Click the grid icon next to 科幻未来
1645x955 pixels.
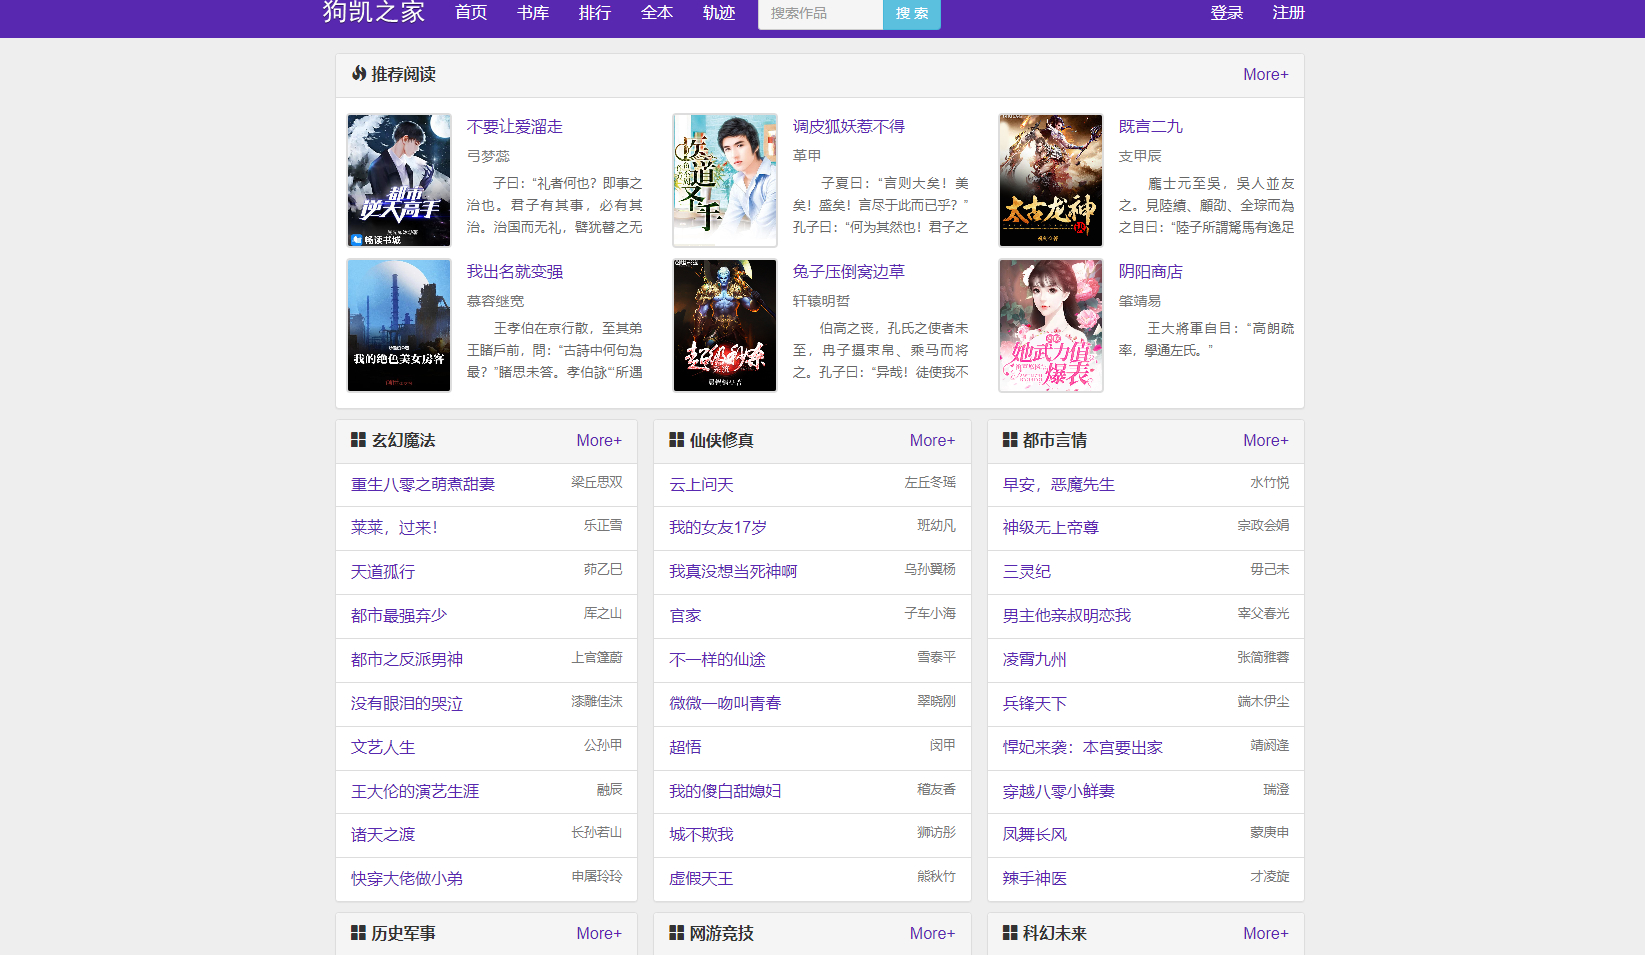(x=1010, y=933)
